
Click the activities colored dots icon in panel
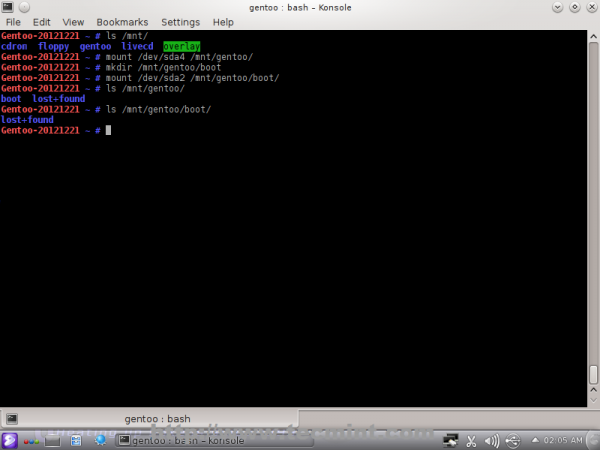point(34,440)
